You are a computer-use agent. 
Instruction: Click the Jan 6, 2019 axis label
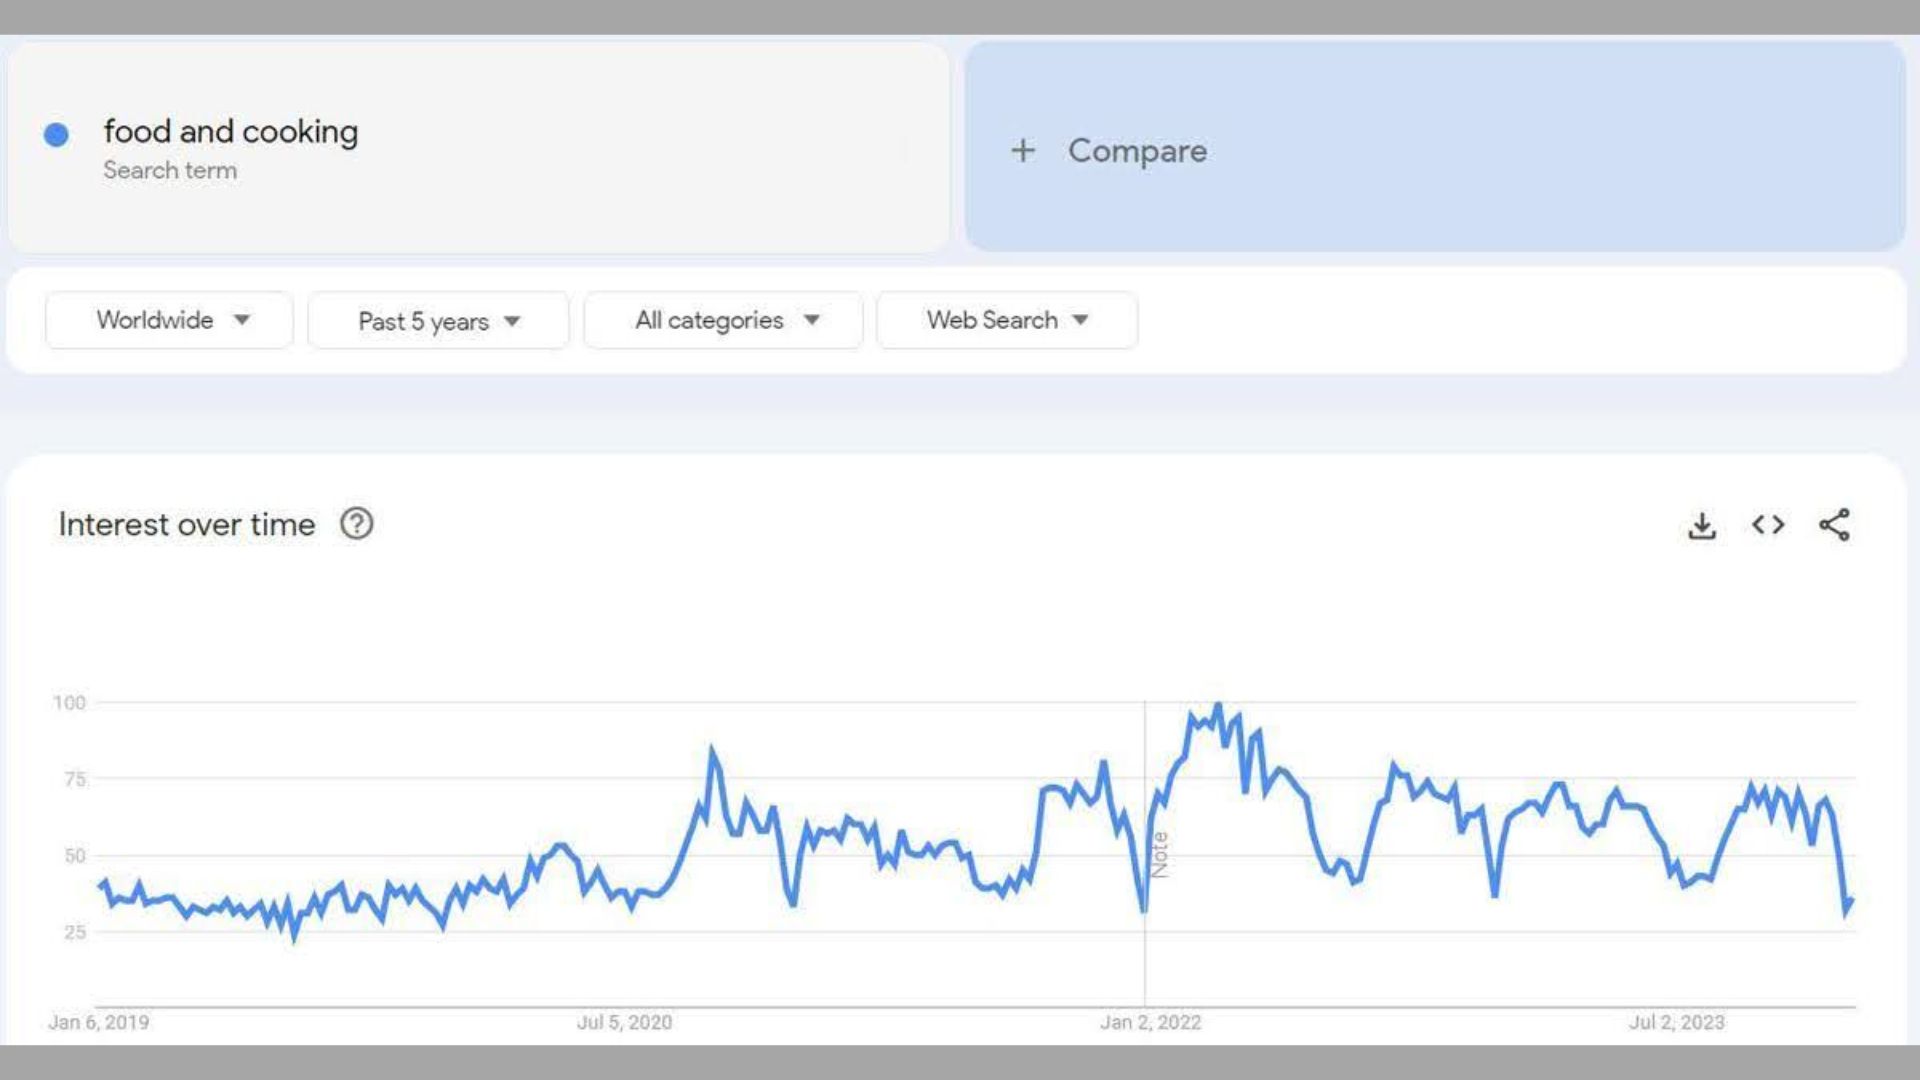(99, 1022)
